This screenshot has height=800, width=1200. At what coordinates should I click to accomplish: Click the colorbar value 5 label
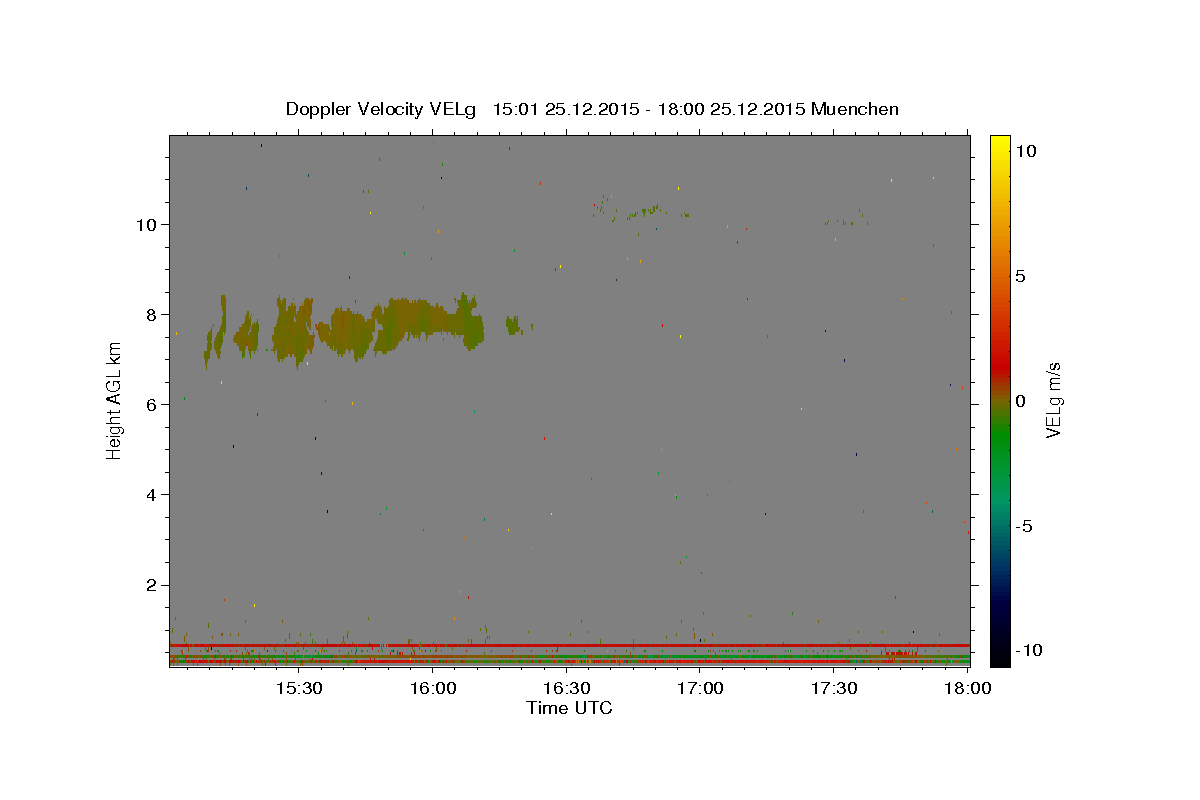click(1020, 276)
